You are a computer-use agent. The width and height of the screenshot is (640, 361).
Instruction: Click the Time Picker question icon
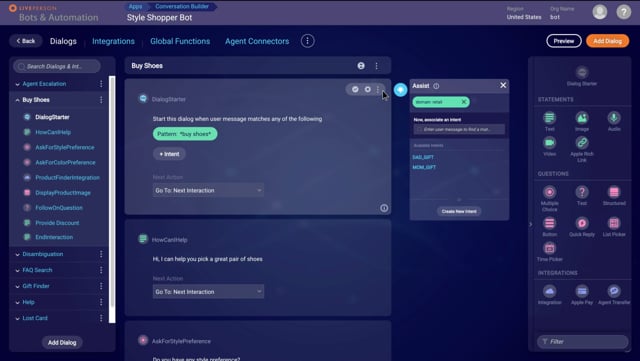tap(549, 248)
